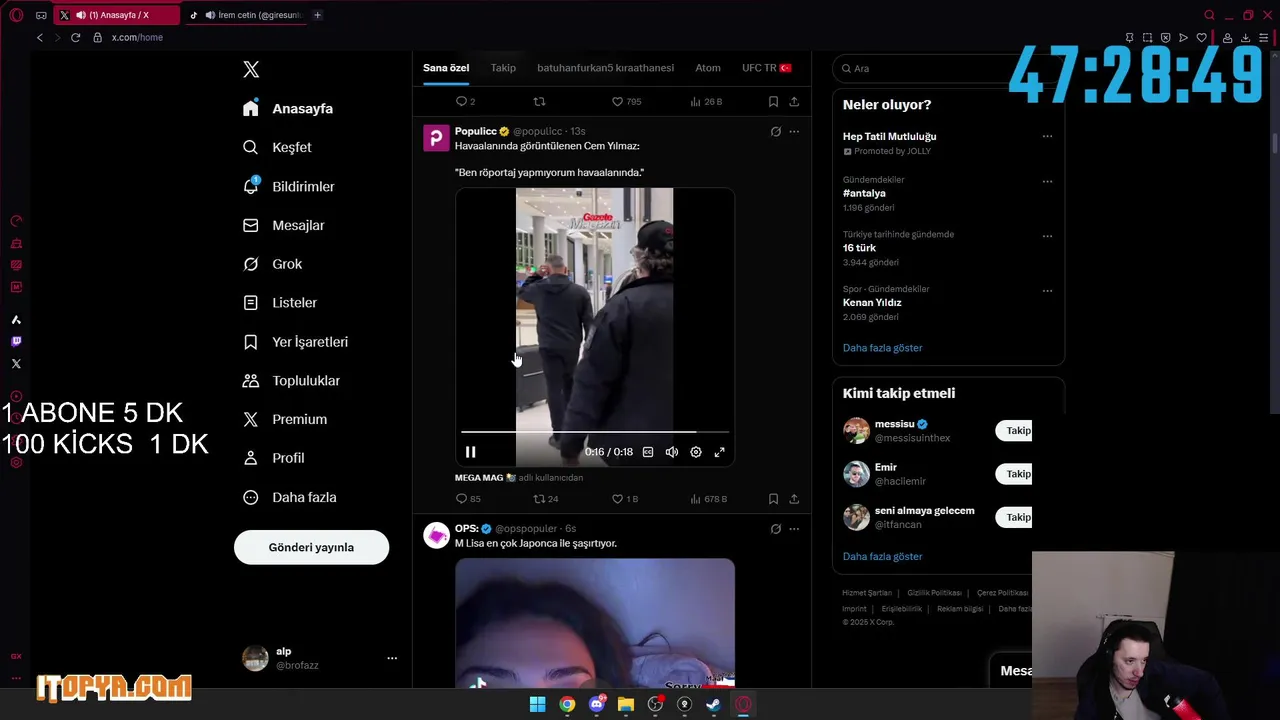Switch to Atom tab
The height and width of the screenshot is (720, 1280).
pos(708,68)
